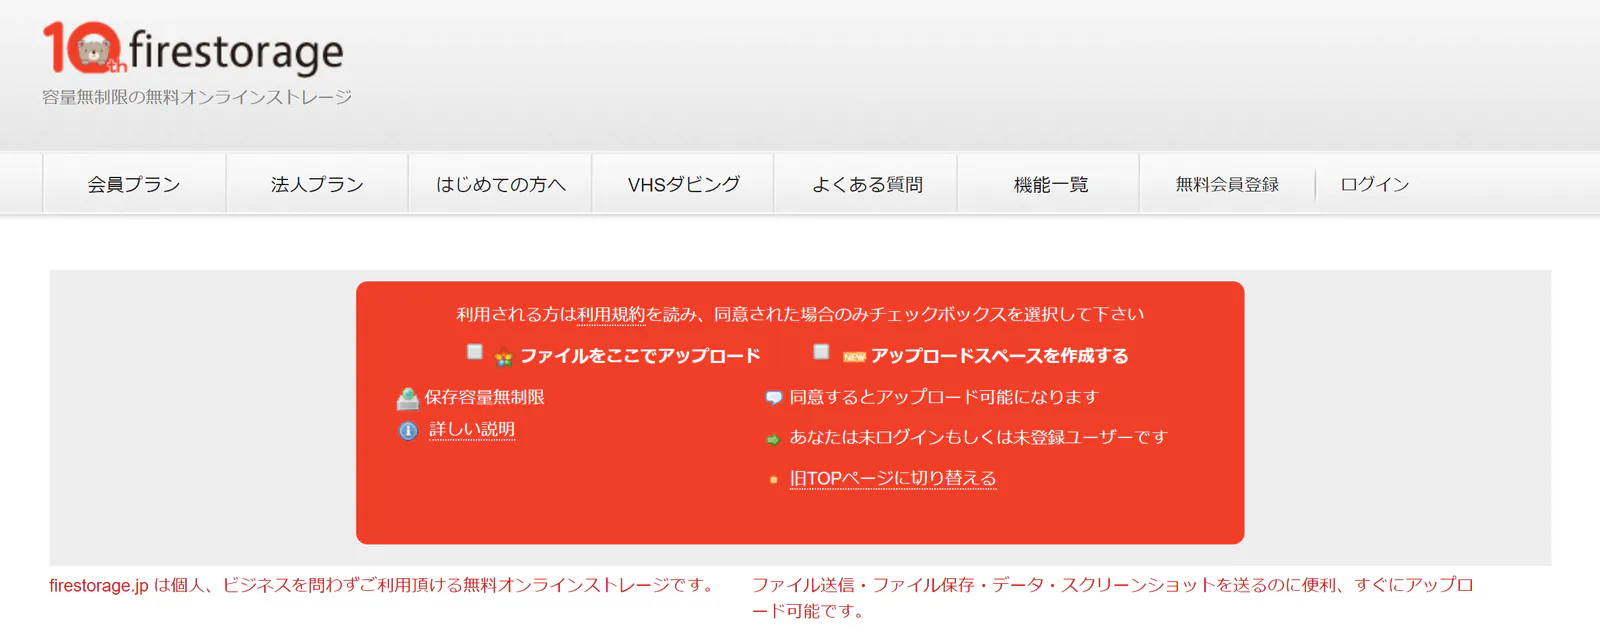Viewport: 1600px width, 641px height.
Task: Check the ファイルをここでアップロード checkbox
Action: tap(475, 352)
